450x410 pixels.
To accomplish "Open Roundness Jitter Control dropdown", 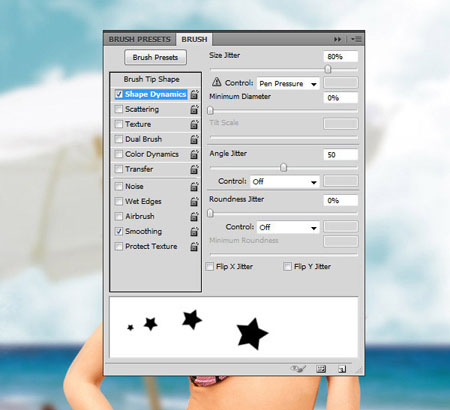I will coord(288,227).
